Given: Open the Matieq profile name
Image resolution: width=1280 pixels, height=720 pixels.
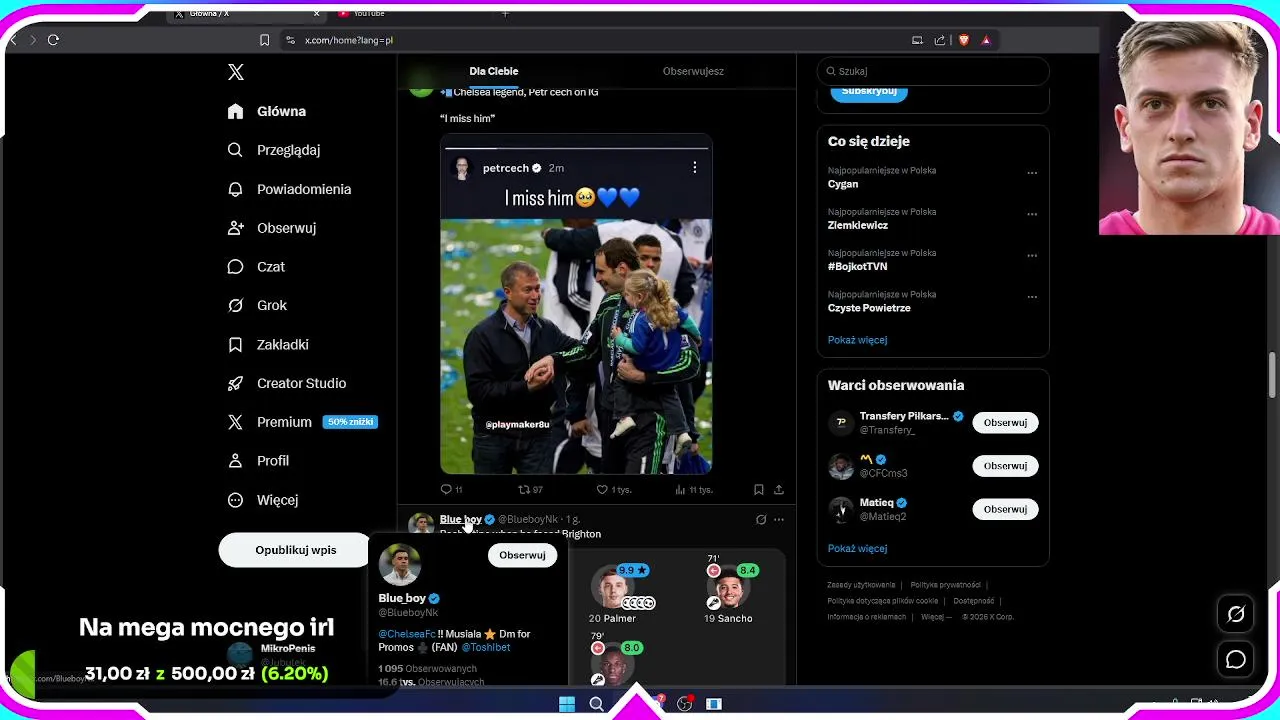Looking at the screenshot, I should [877, 503].
